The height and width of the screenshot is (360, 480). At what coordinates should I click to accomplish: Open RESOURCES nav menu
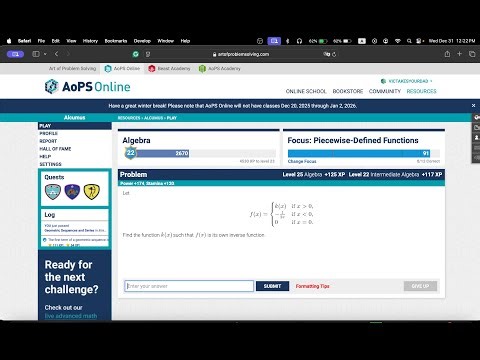click(421, 91)
